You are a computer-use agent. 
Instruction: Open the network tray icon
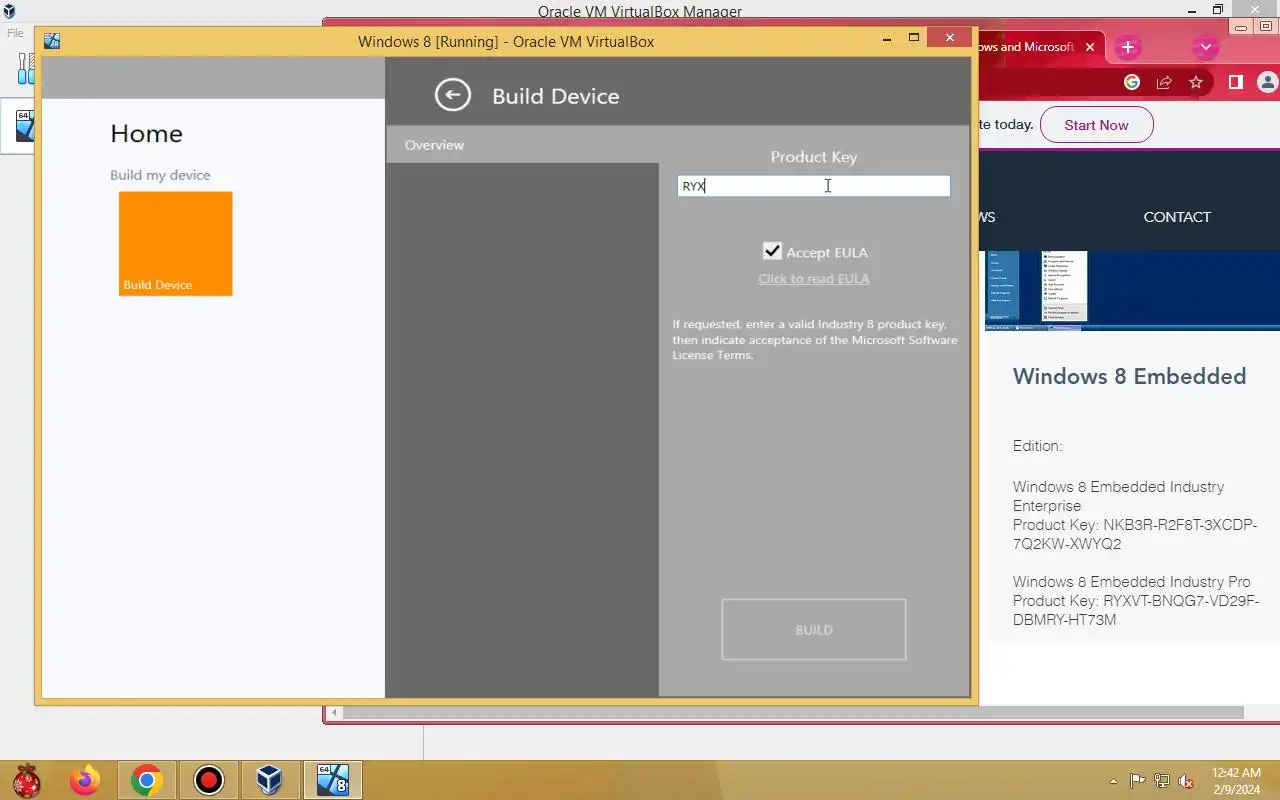click(x=1162, y=781)
